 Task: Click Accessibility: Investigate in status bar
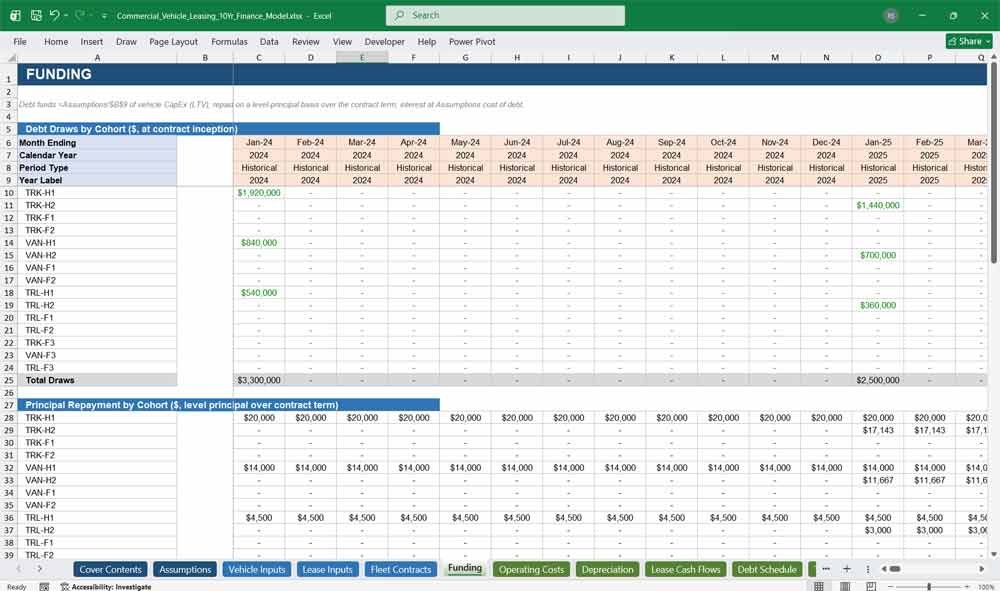click(x=107, y=587)
